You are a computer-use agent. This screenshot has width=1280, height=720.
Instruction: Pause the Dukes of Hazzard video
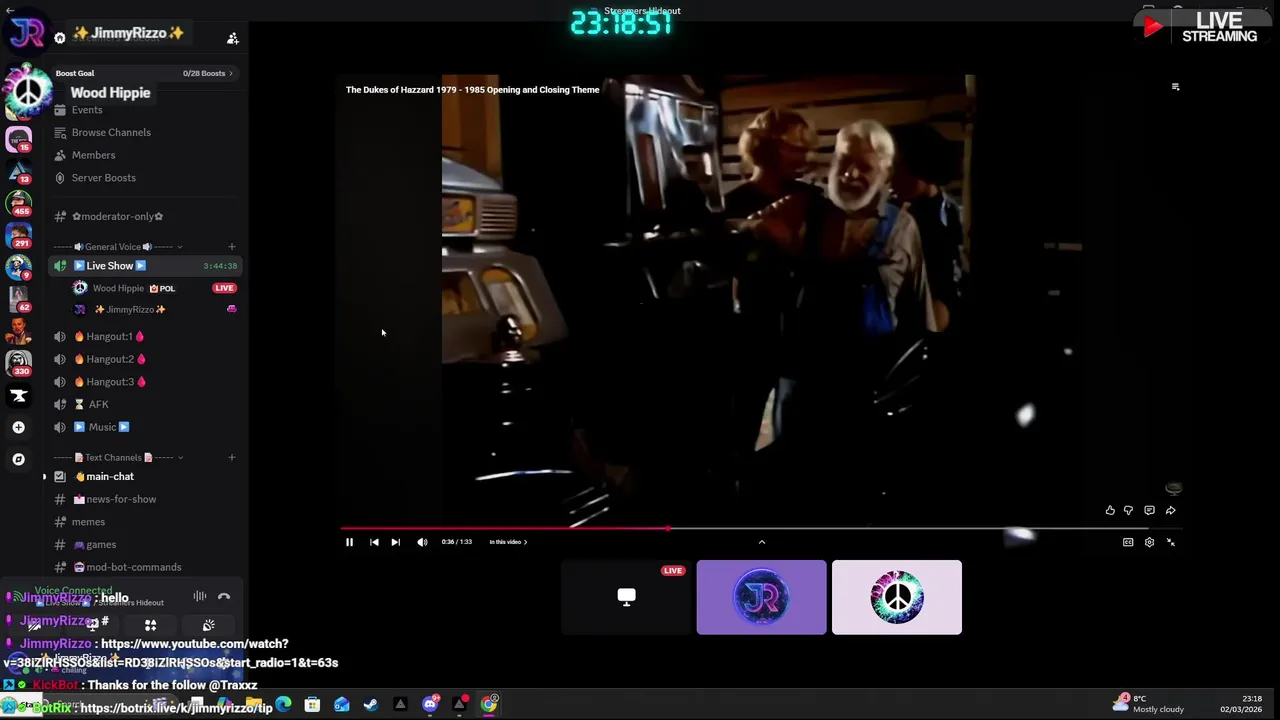[x=349, y=542]
